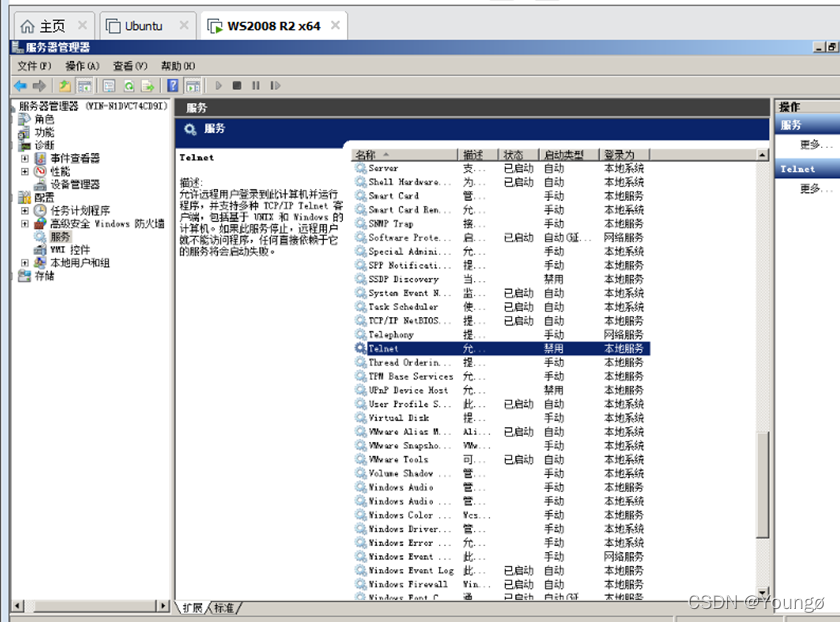Click the Start service play icon
The image size is (840, 622).
(219, 86)
